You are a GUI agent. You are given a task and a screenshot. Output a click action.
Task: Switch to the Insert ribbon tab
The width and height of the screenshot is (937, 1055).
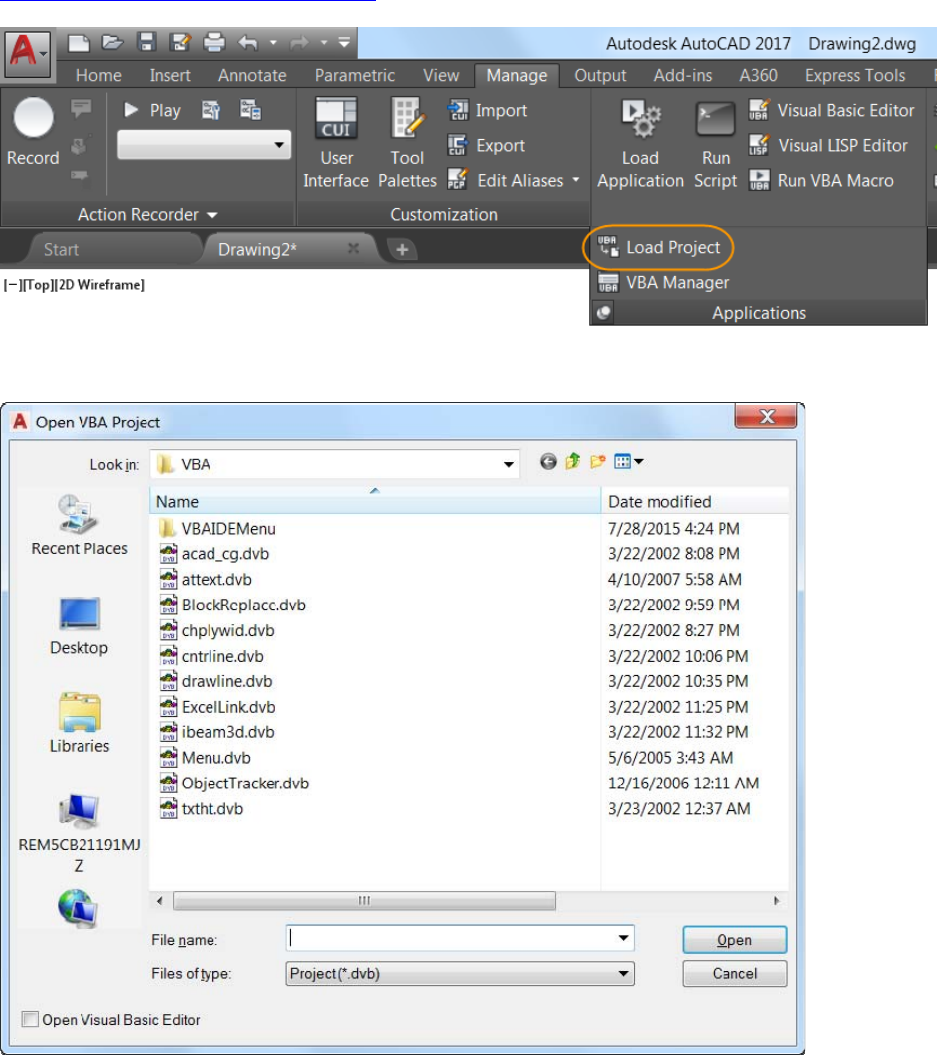pyautogui.click(x=170, y=75)
